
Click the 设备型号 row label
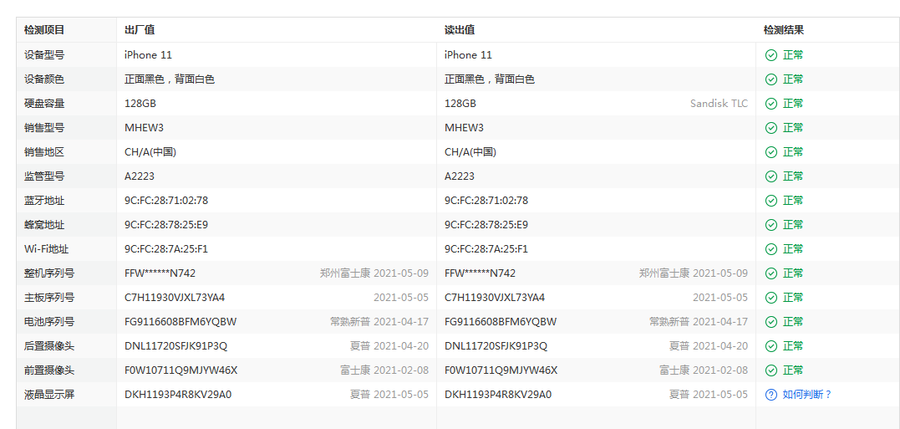[44, 55]
